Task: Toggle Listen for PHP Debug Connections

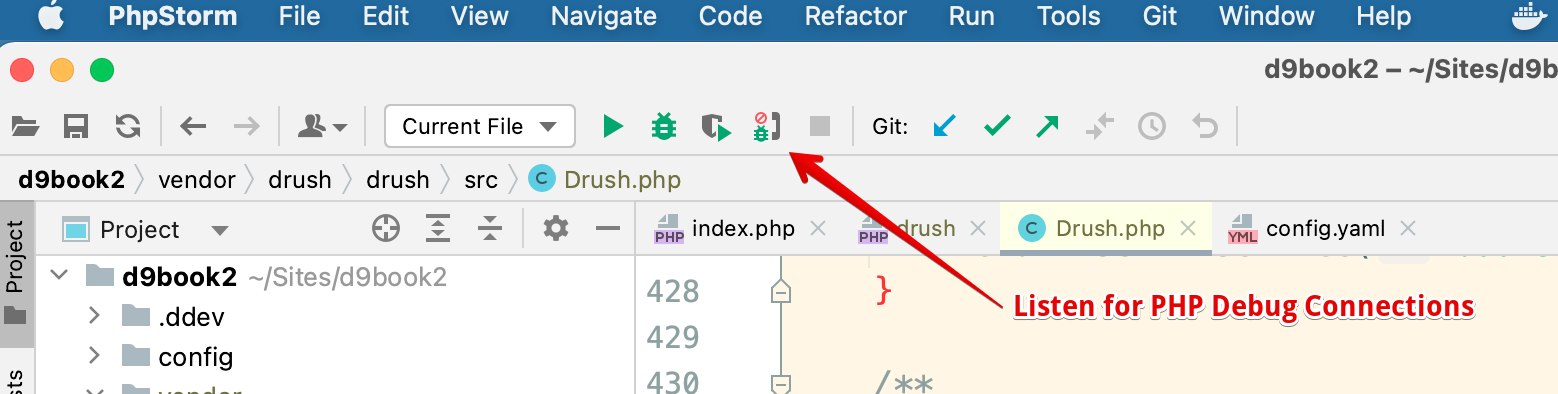Action: (x=767, y=126)
